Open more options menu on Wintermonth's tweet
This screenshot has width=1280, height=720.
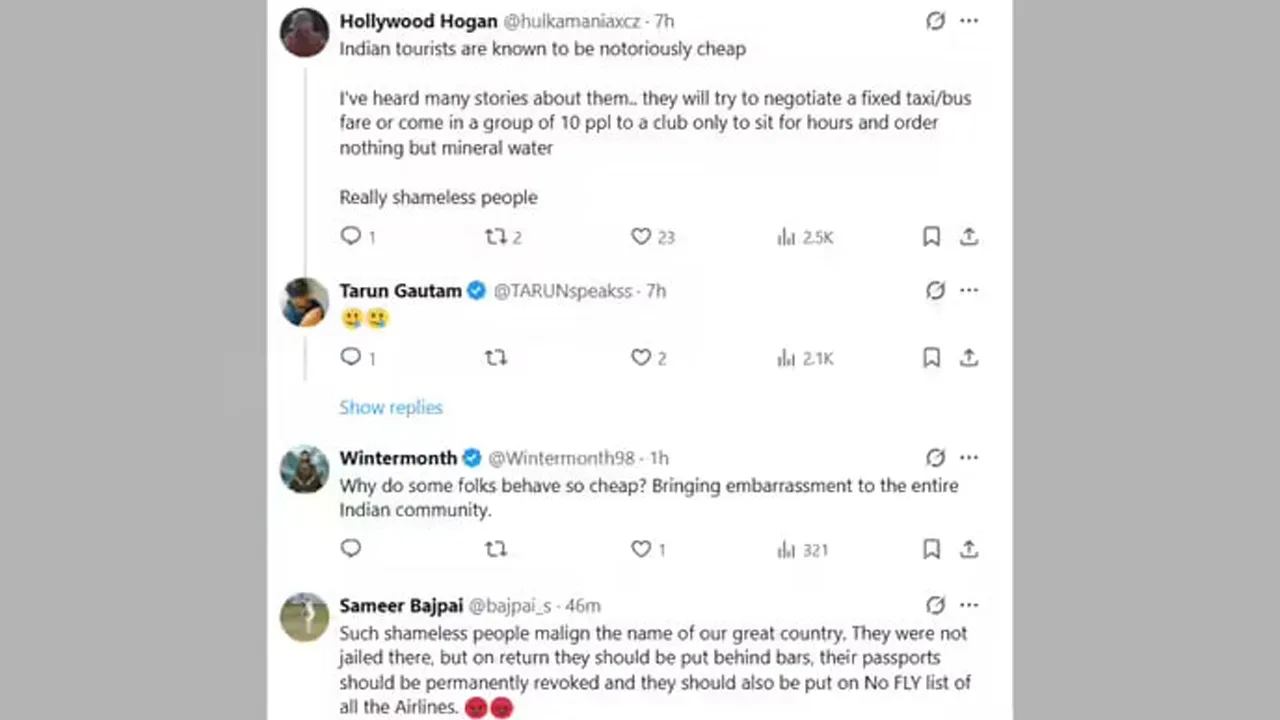click(969, 458)
